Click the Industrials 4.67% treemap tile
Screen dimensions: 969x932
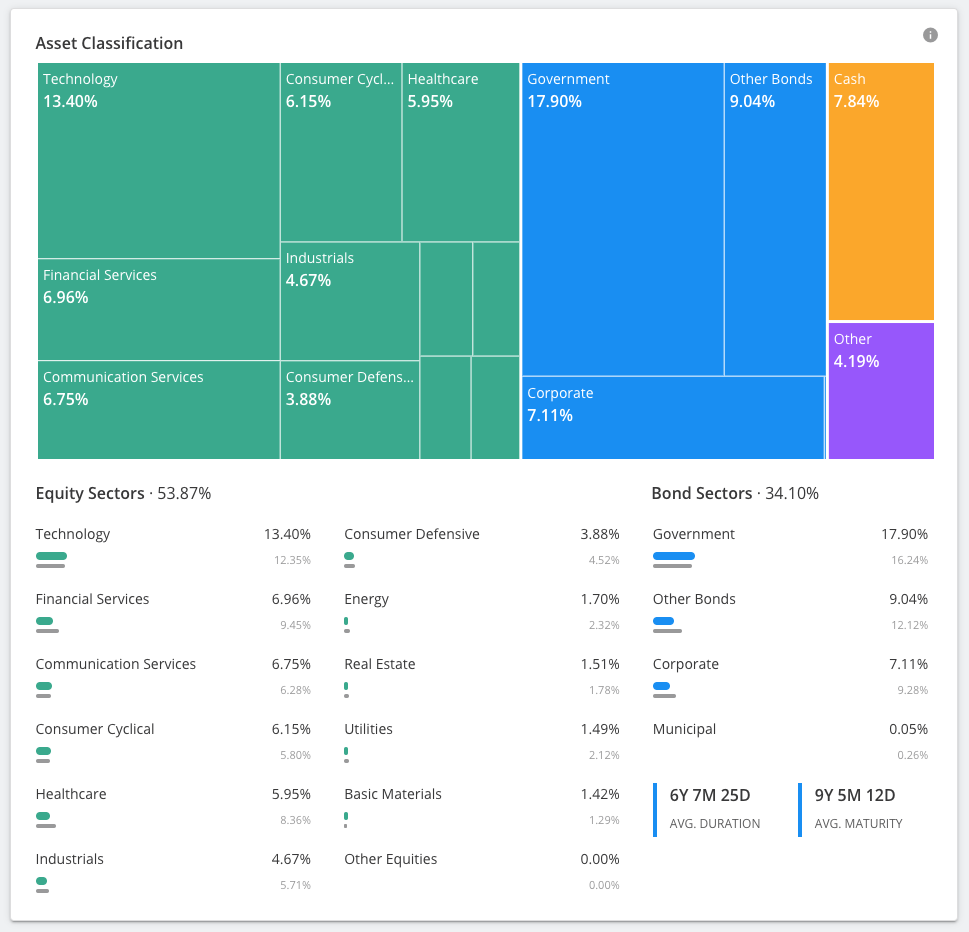click(x=350, y=301)
